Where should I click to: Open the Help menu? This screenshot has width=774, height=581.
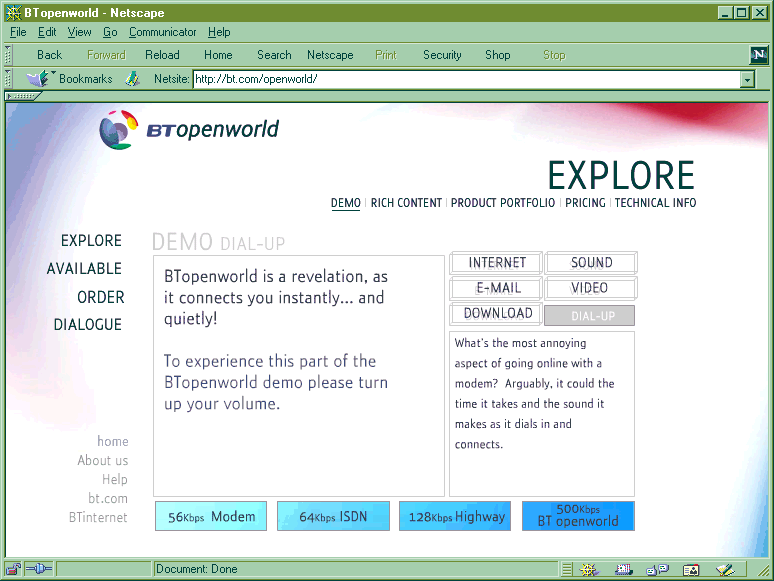click(x=219, y=32)
